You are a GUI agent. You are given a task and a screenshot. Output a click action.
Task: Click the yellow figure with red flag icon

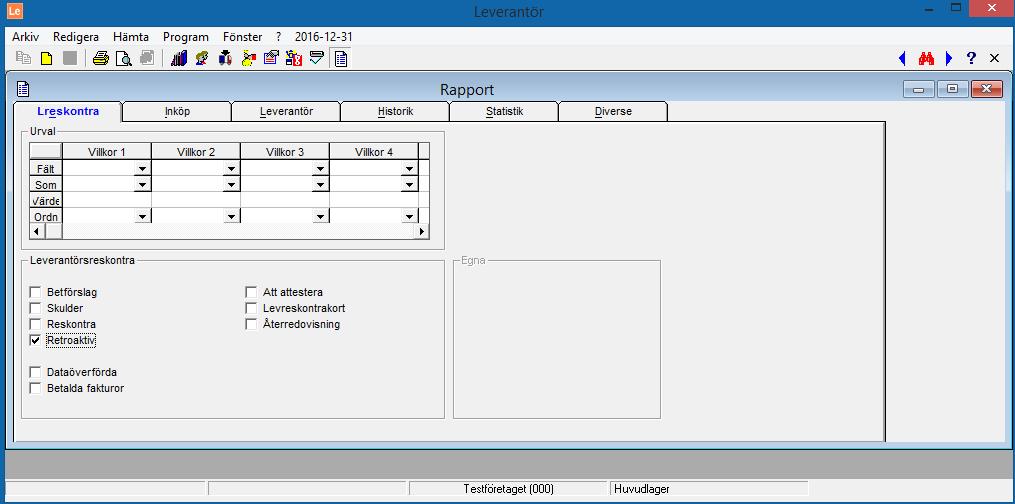point(248,59)
